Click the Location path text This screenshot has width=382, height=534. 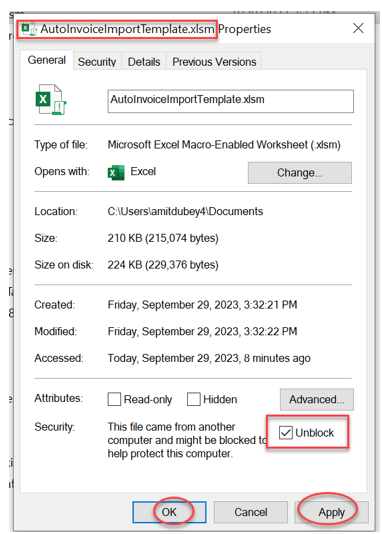click(185, 211)
